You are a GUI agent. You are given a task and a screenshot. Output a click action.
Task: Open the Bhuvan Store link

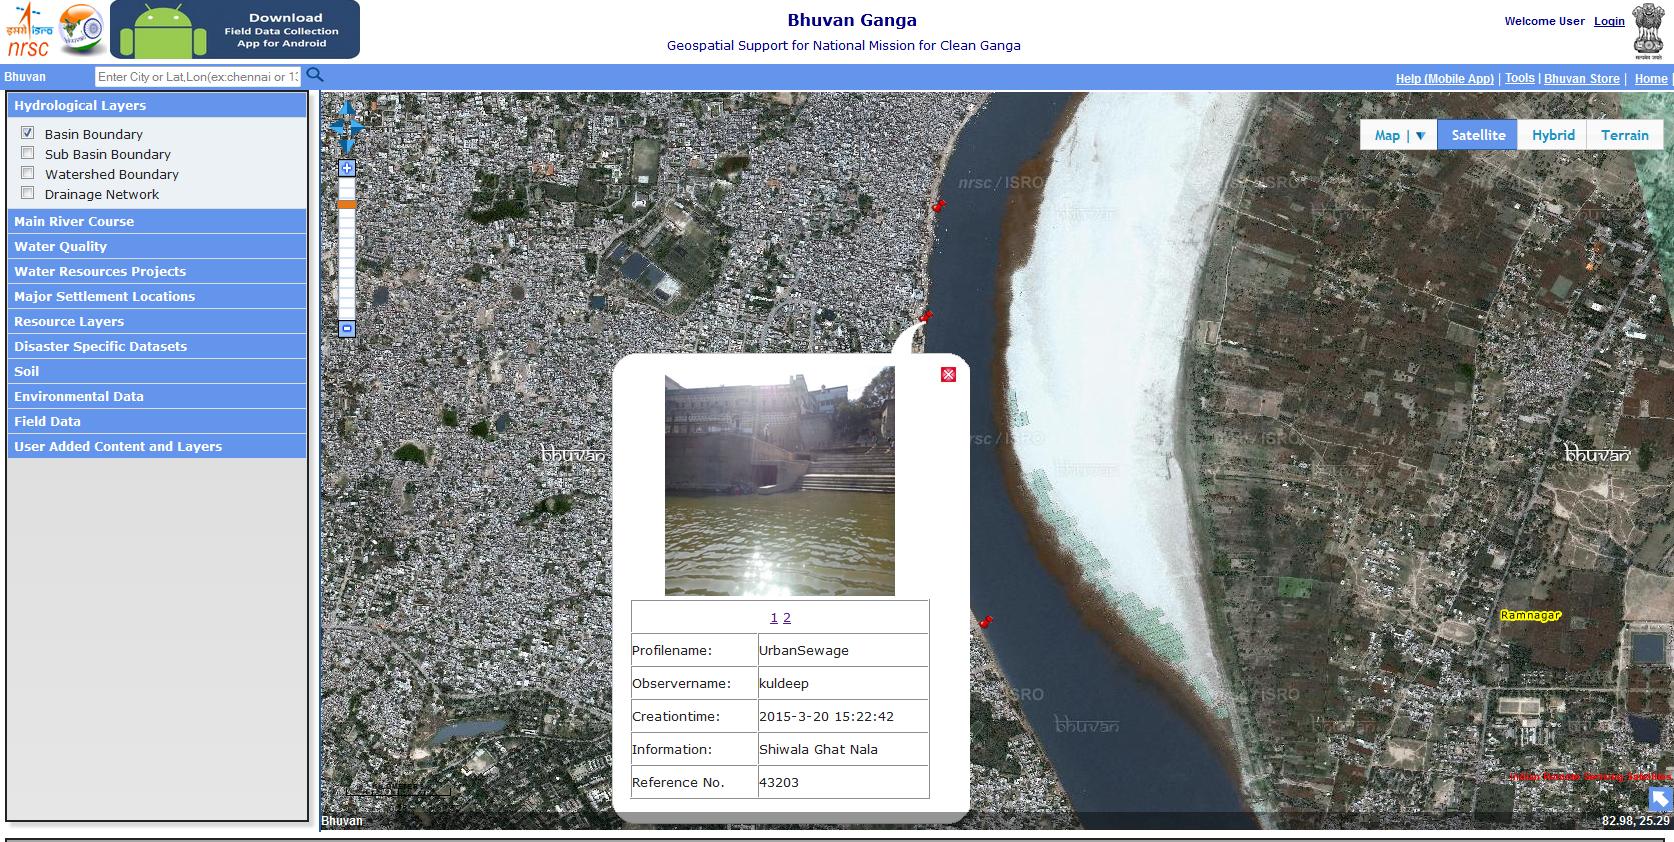click(1582, 79)
